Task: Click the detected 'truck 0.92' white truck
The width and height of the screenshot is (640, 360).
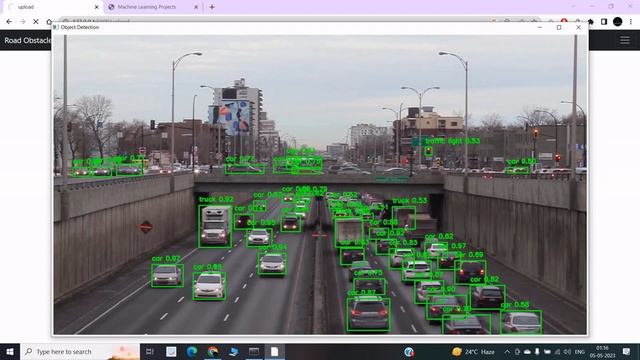Action: (x=215, y=227)
